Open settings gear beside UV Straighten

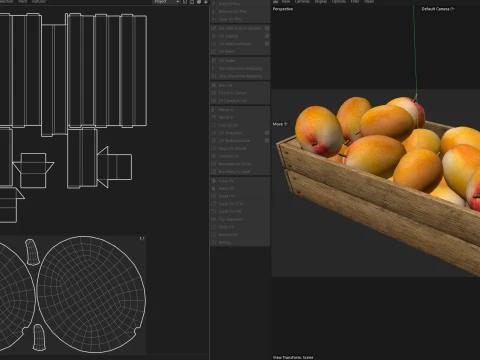pyautogui.click(x=267, y=133)
